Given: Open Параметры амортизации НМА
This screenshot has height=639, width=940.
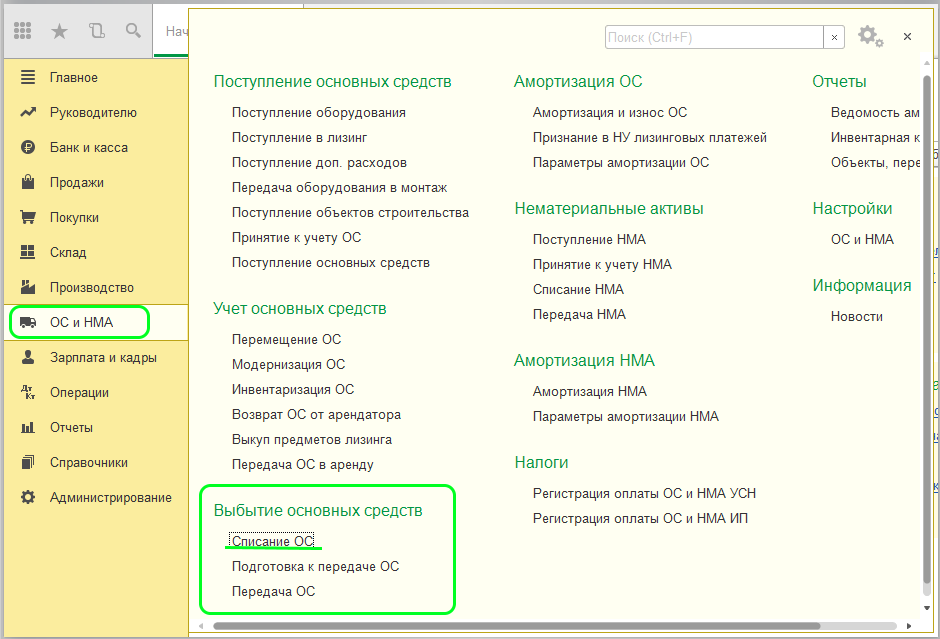Looking at the screenshot, I should tap(626, 417).
